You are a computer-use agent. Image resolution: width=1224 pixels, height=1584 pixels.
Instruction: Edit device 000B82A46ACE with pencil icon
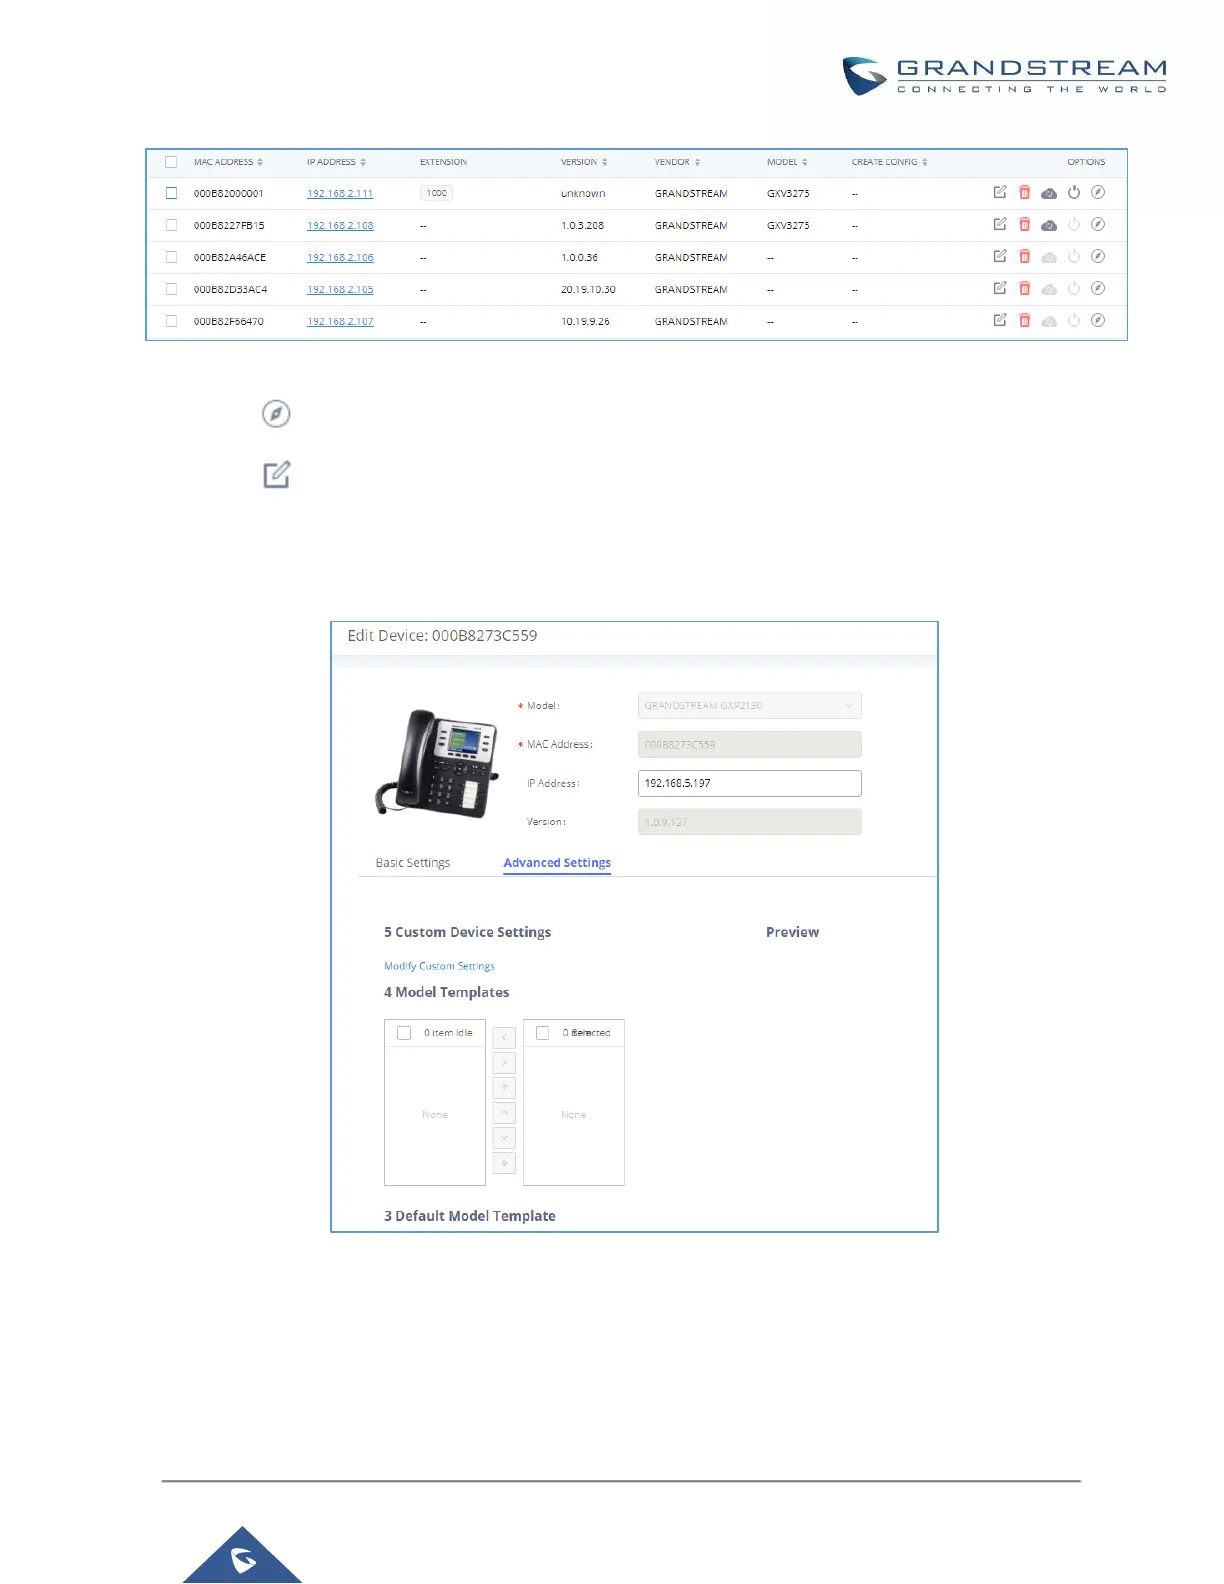pos(1000,256)
